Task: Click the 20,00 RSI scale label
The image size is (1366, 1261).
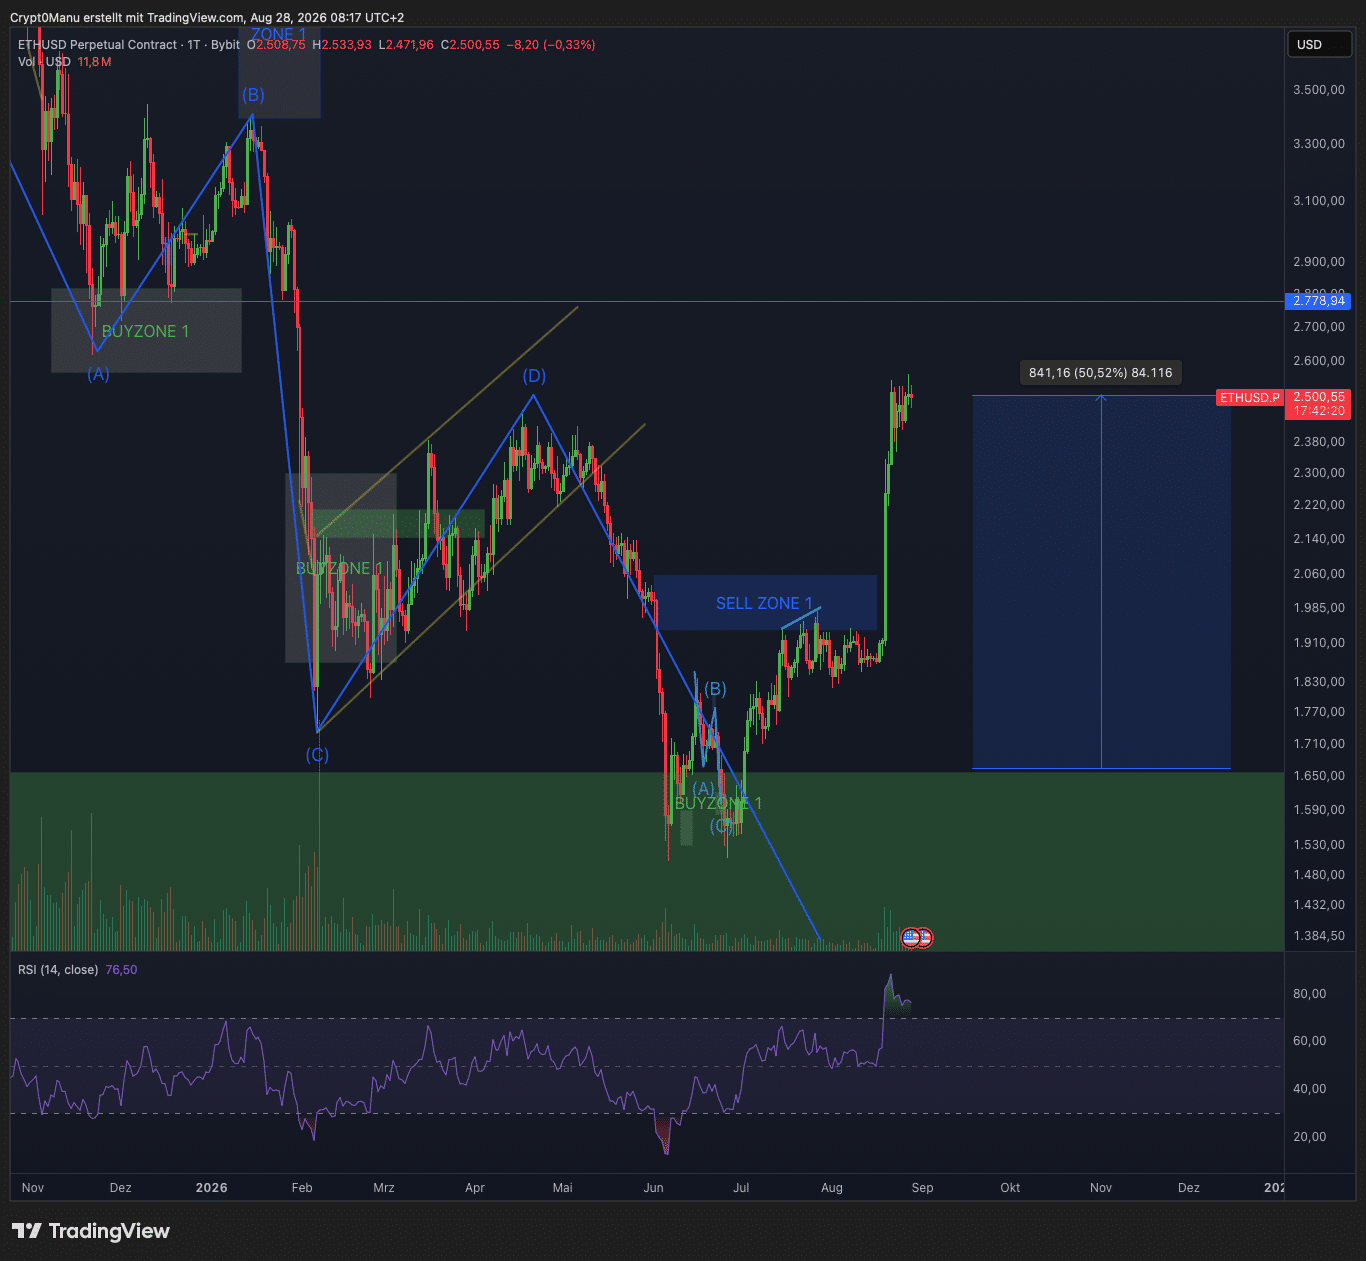Action: [x=1310, y=1137]
